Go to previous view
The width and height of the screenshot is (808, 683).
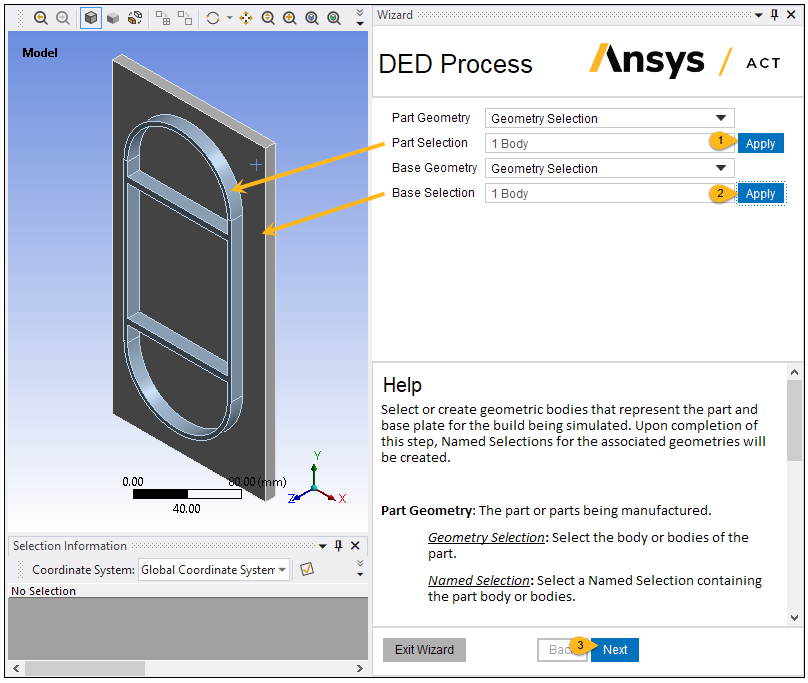pos(40,18)
